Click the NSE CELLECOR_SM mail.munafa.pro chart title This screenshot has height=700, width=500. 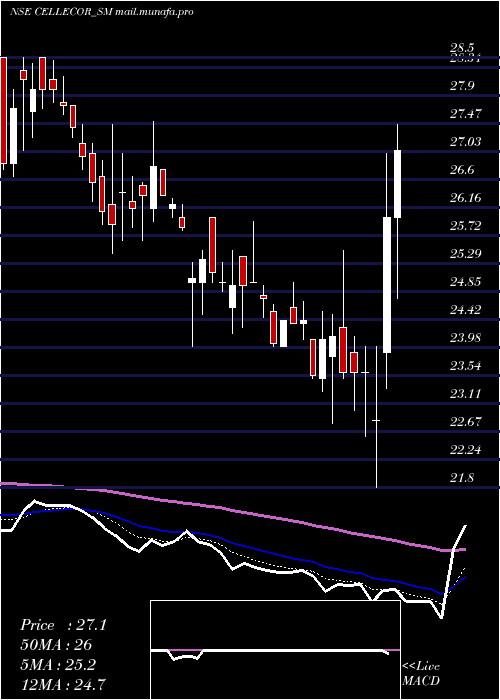101,12
